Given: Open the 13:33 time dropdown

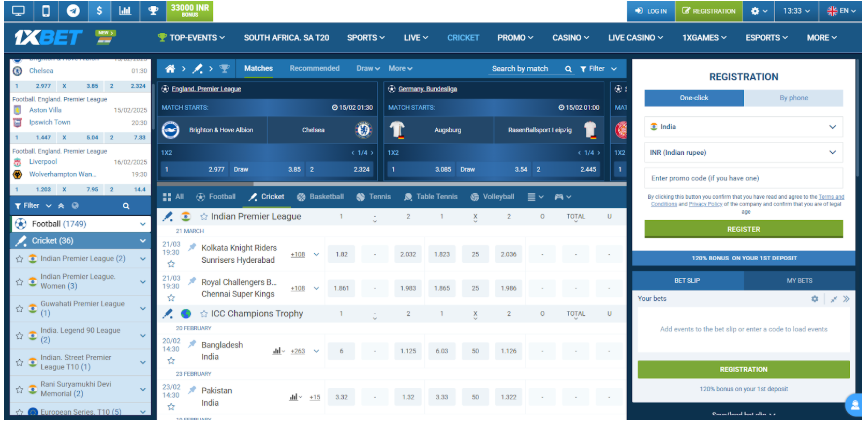Looking at the screenshot, I should (x=796, y=11).
